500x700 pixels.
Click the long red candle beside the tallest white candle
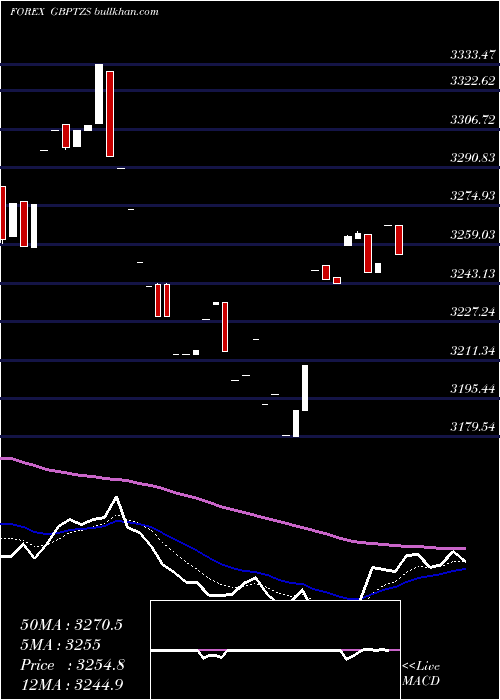110,114
